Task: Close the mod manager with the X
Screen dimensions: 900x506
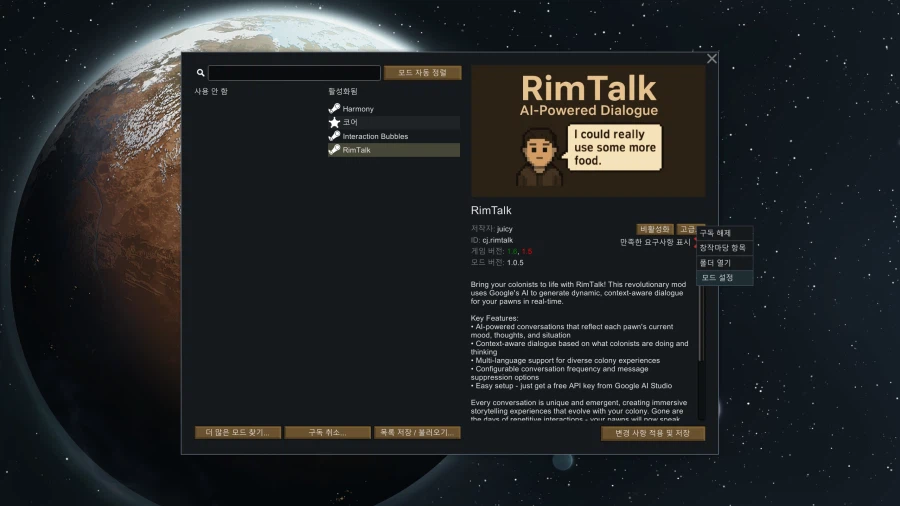Action: [712, 59]
